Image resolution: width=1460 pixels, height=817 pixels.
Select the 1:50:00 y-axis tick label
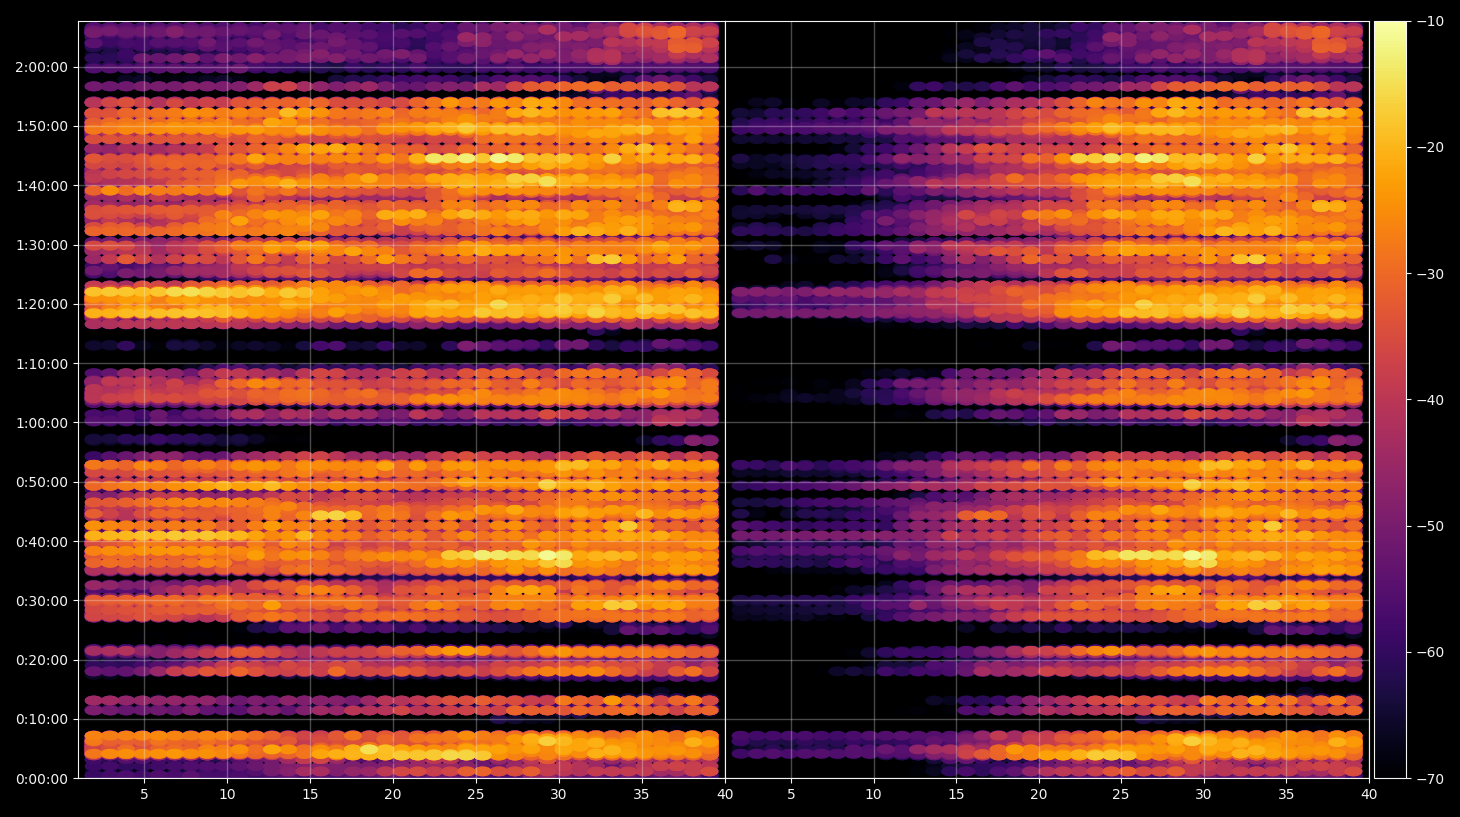pos(42,126)
